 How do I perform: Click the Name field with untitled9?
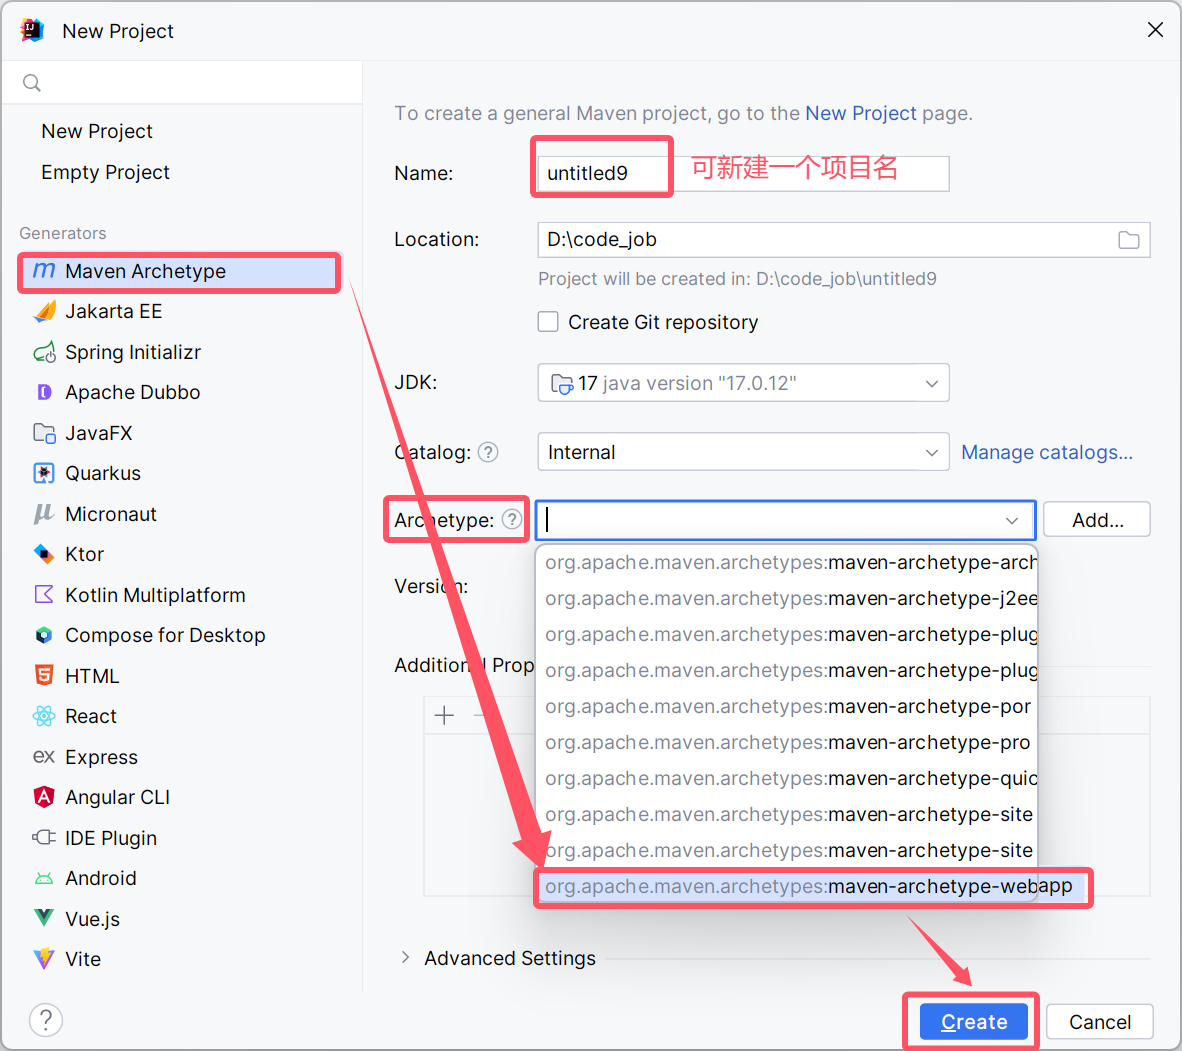click(743, 173)
